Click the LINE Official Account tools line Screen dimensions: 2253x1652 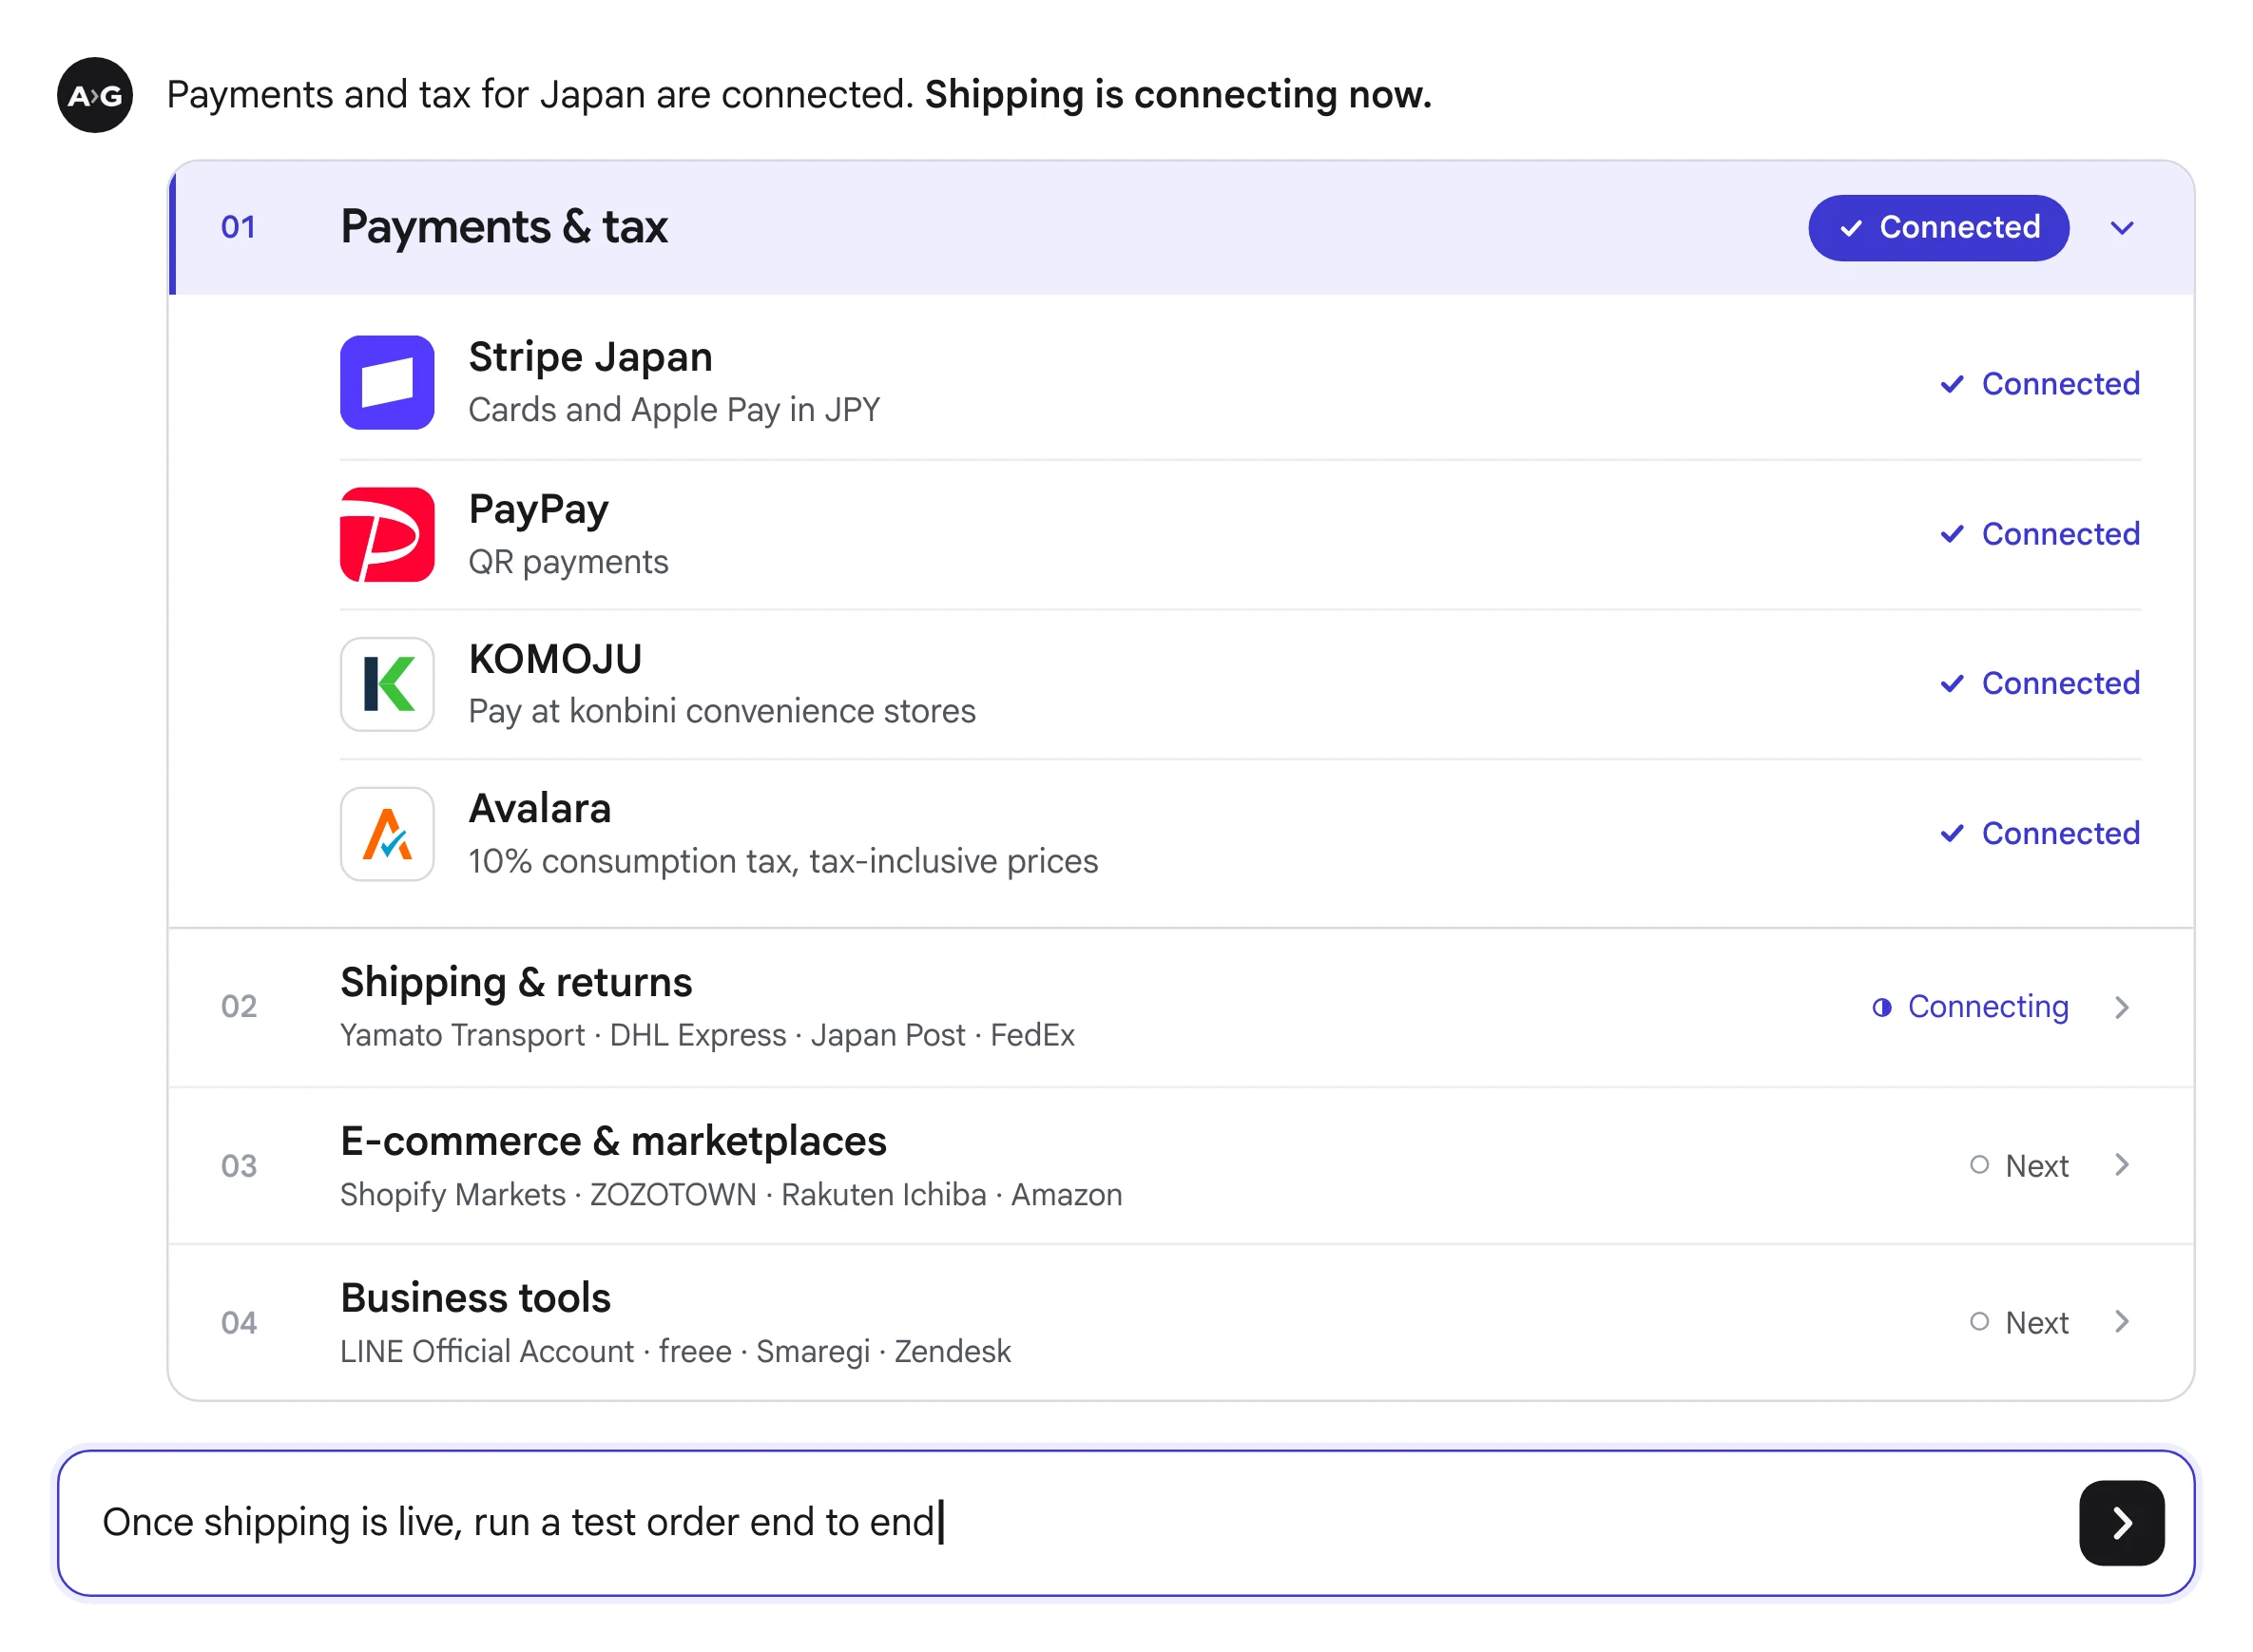[675, 1352]
